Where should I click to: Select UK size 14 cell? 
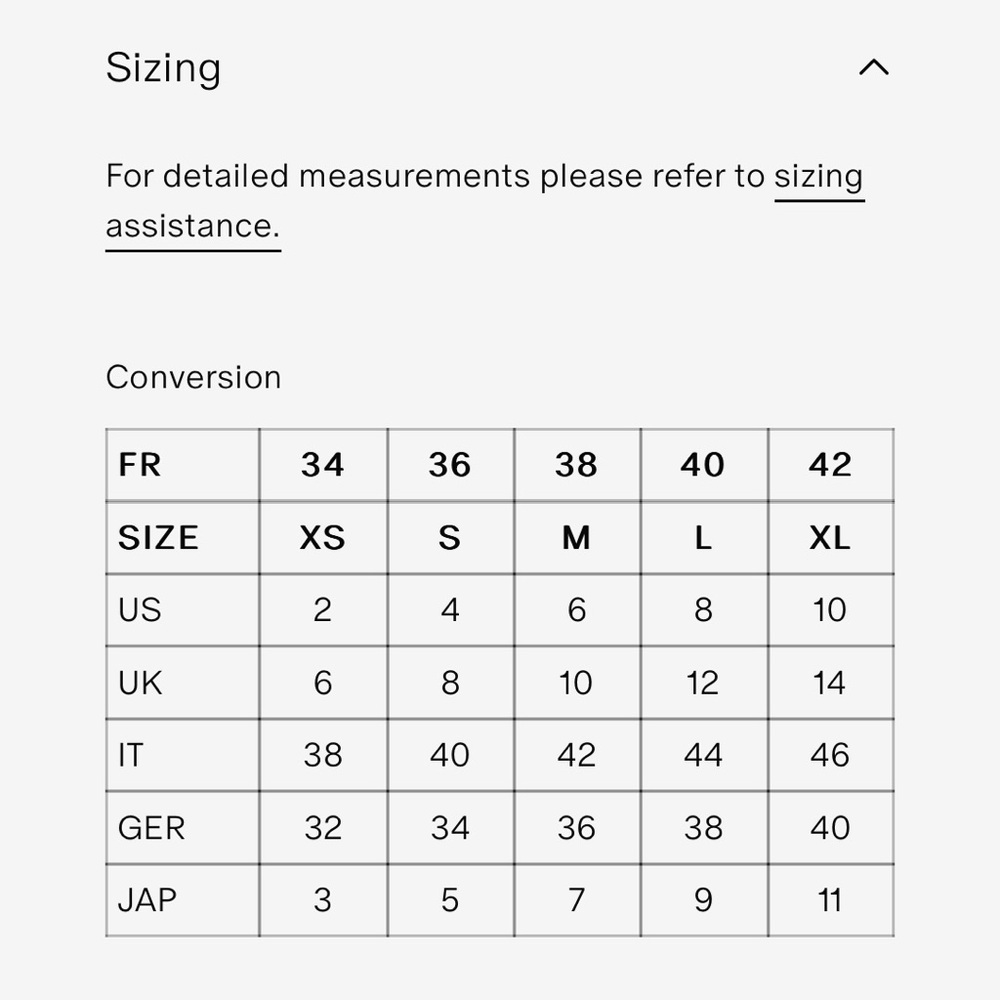pyautogui.click(x=830, y=683)
